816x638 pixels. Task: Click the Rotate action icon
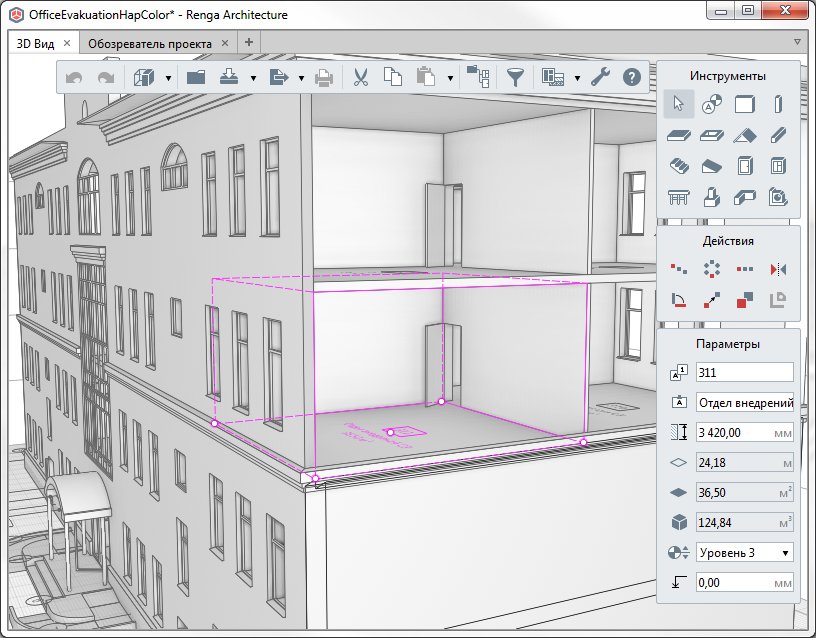[678, 299]
